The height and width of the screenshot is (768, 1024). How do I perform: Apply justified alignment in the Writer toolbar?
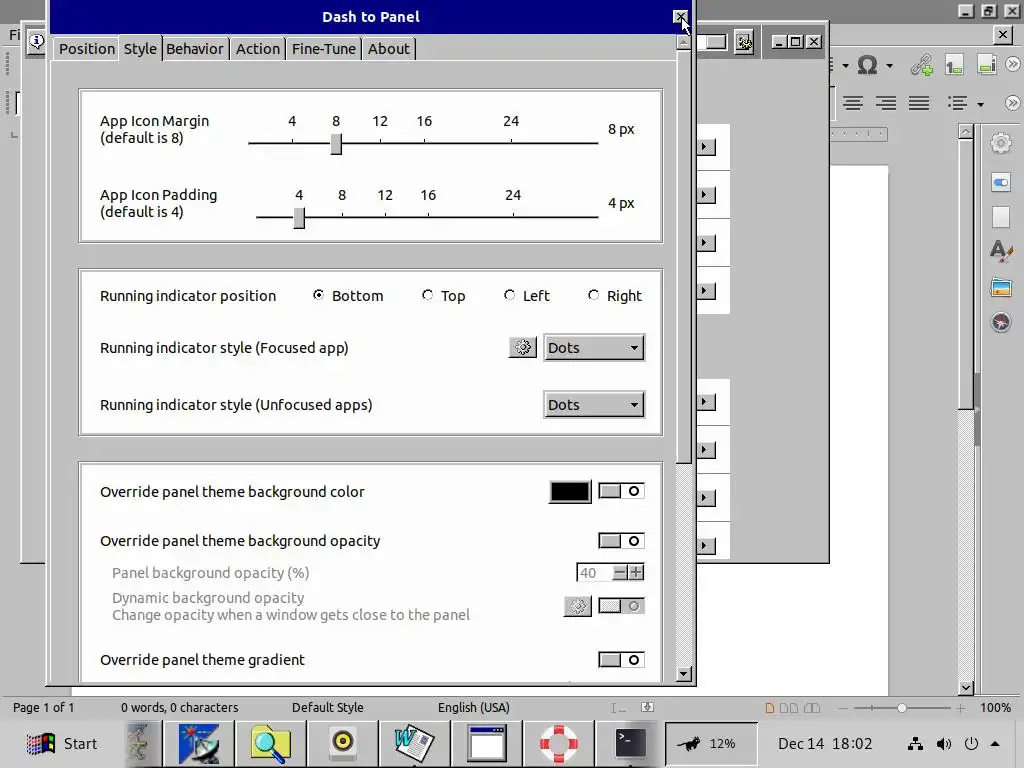click(919, 103)
